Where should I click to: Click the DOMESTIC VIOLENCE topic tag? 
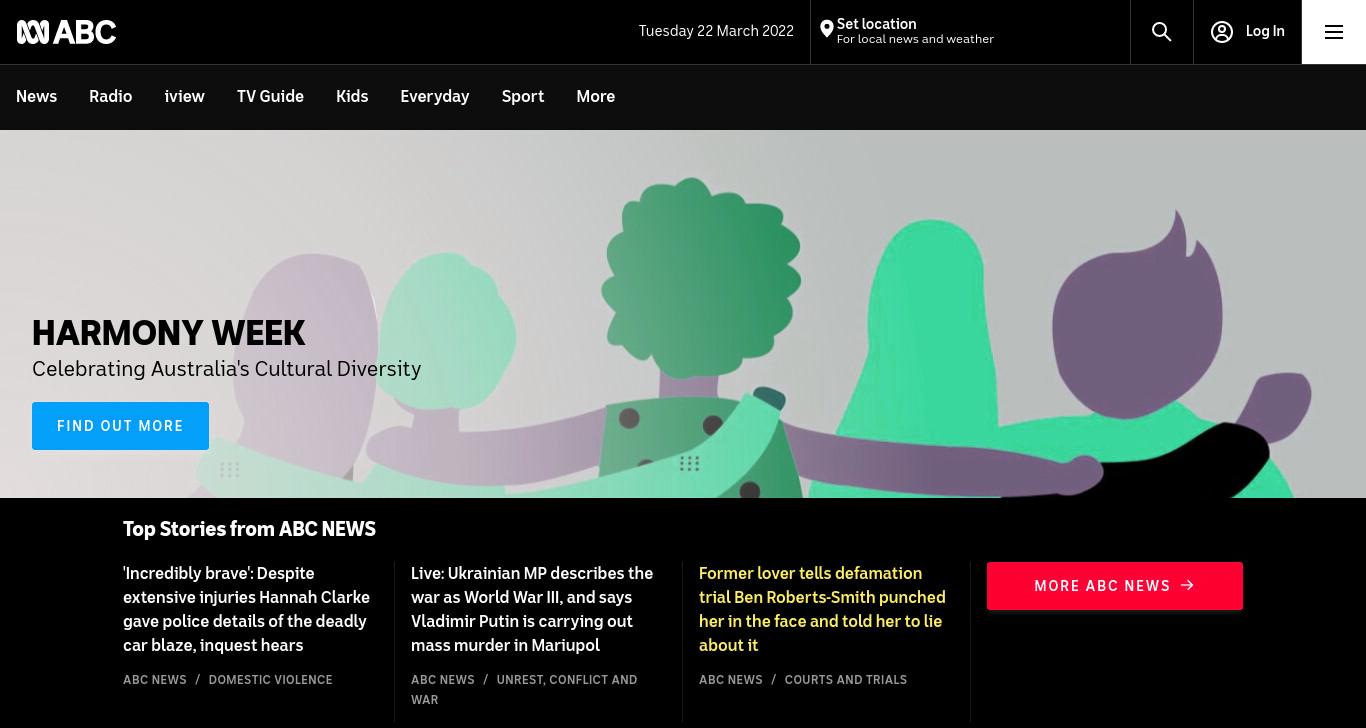point(270,680)
